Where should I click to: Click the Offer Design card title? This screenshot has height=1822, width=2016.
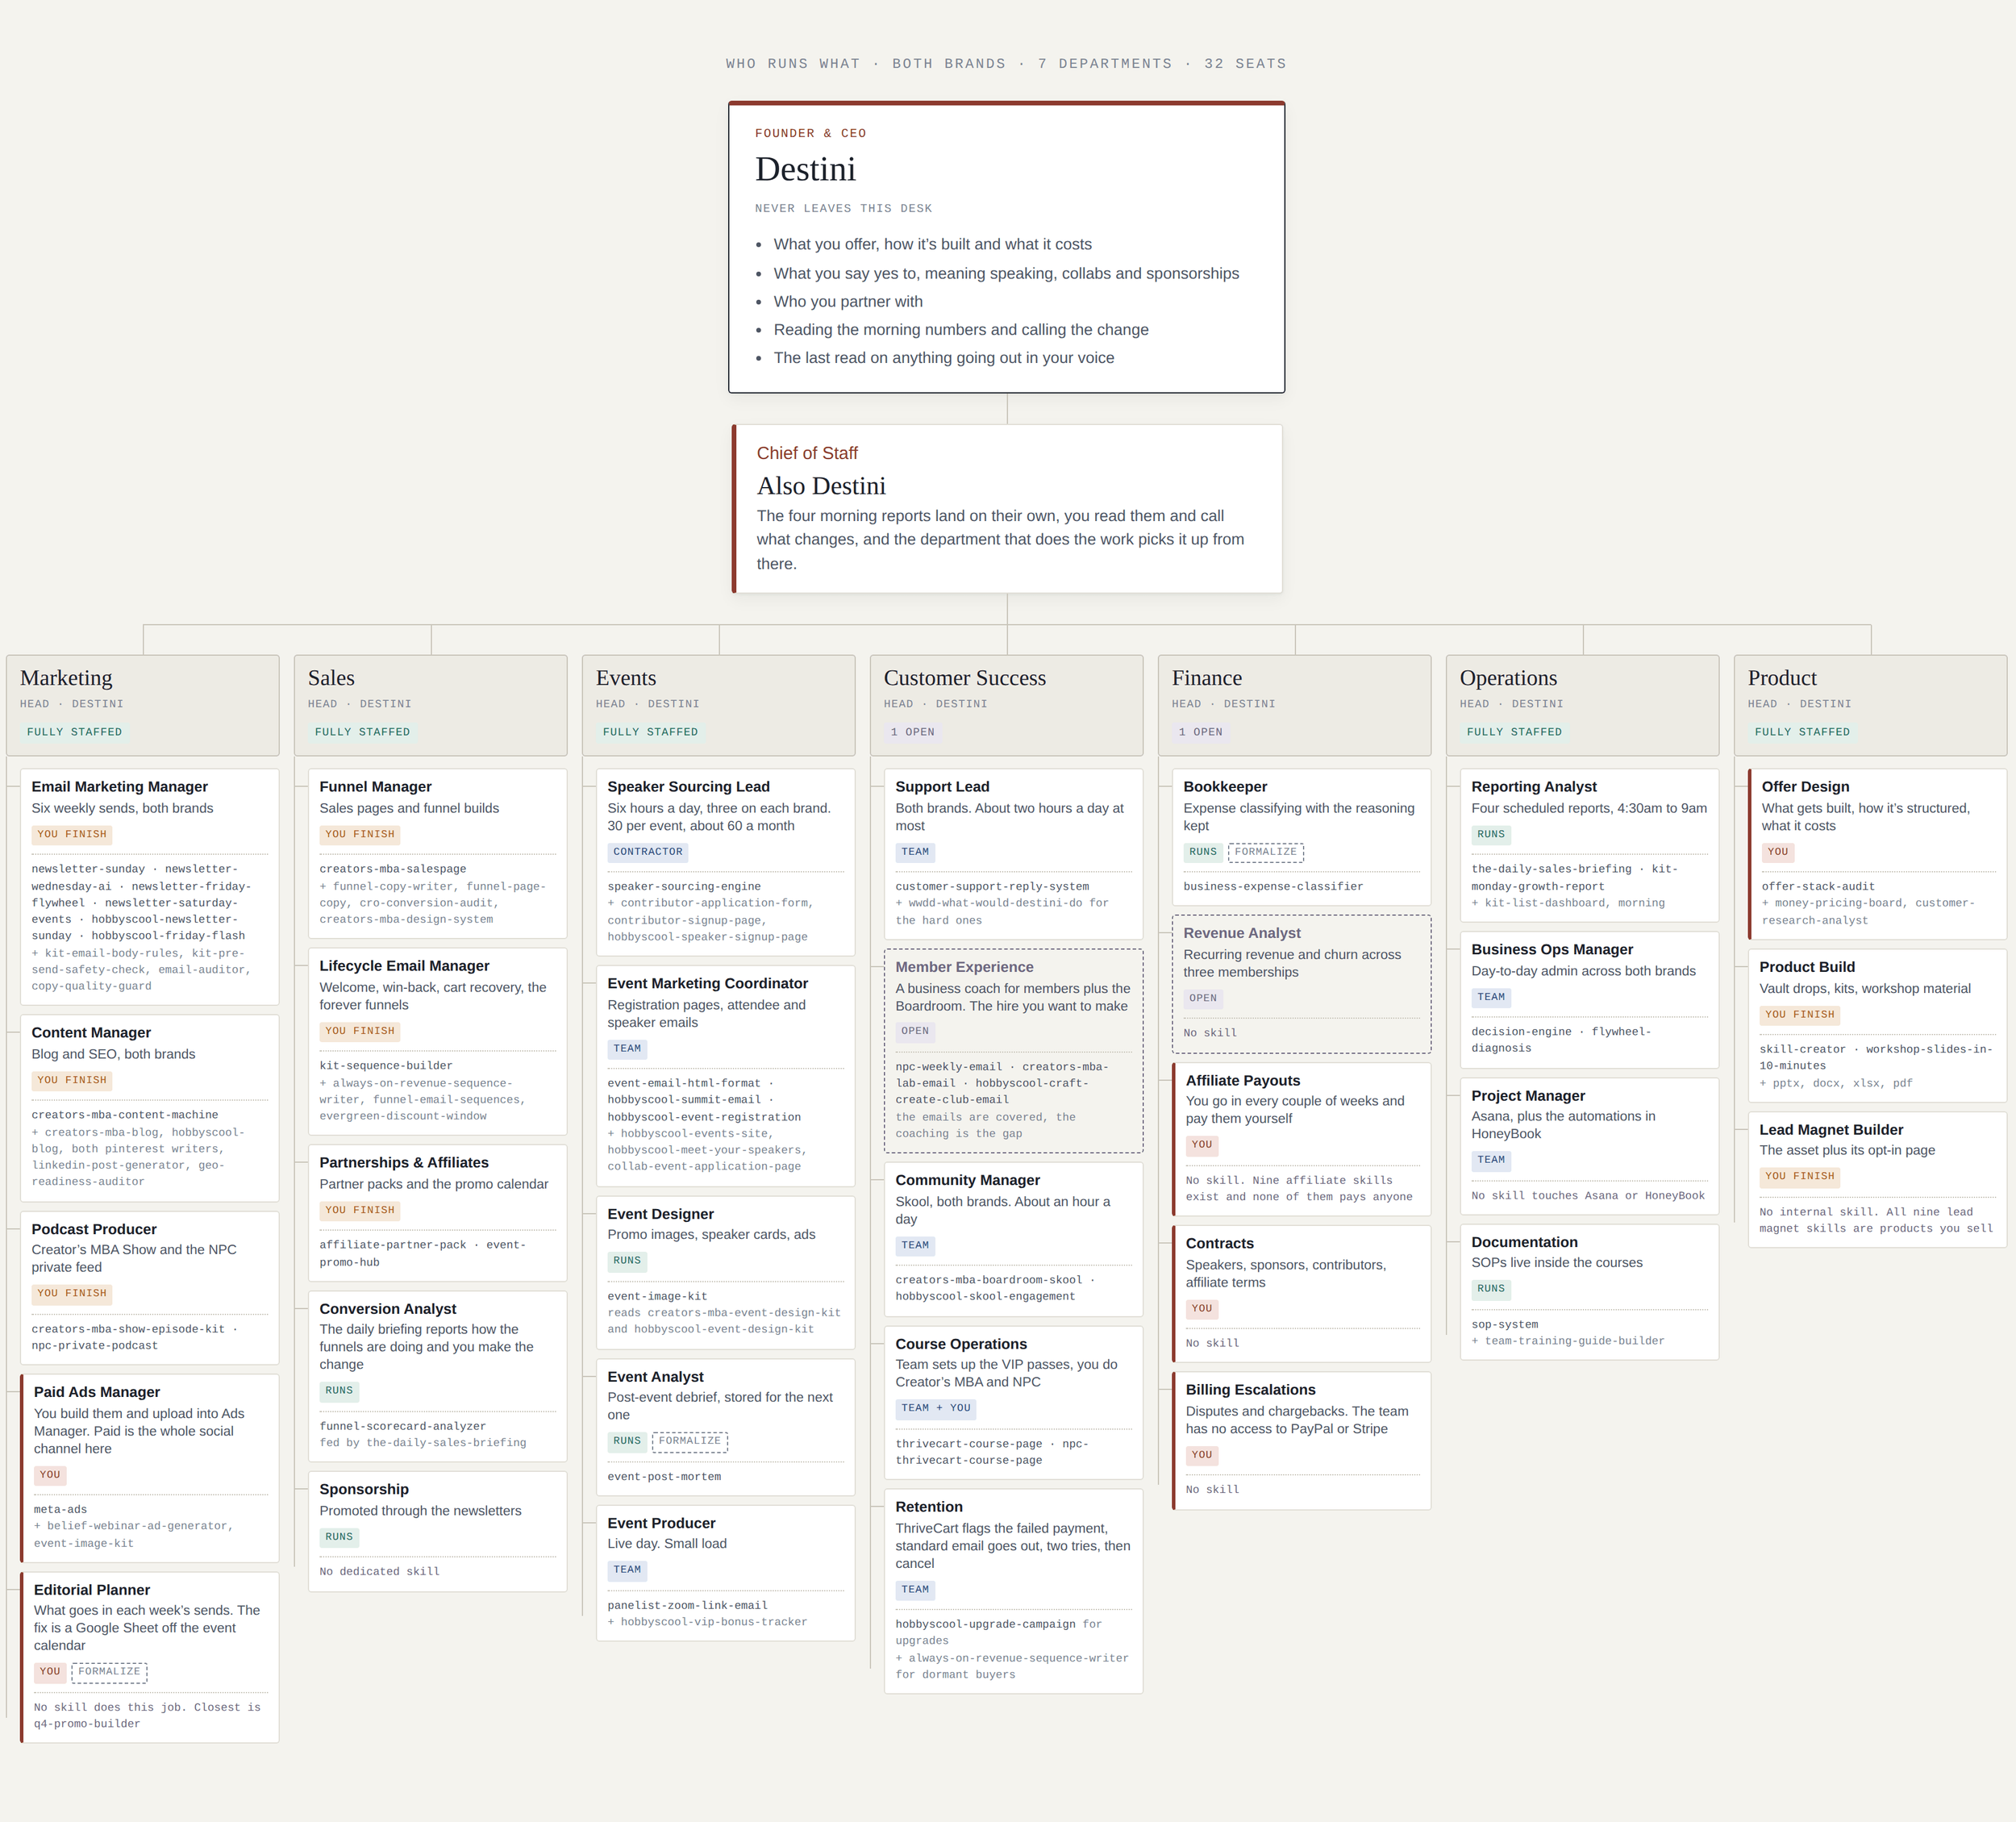1806,787
